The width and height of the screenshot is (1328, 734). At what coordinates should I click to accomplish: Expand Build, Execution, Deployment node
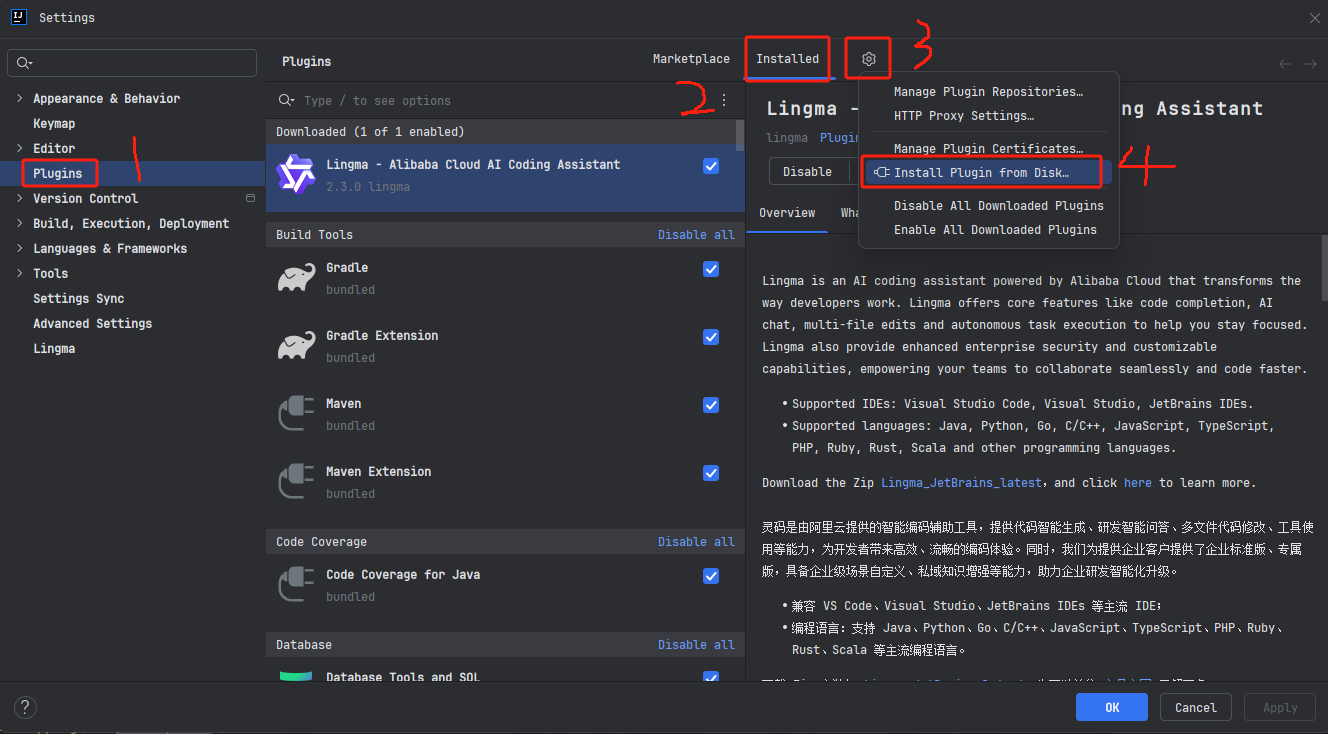point(20,223)
